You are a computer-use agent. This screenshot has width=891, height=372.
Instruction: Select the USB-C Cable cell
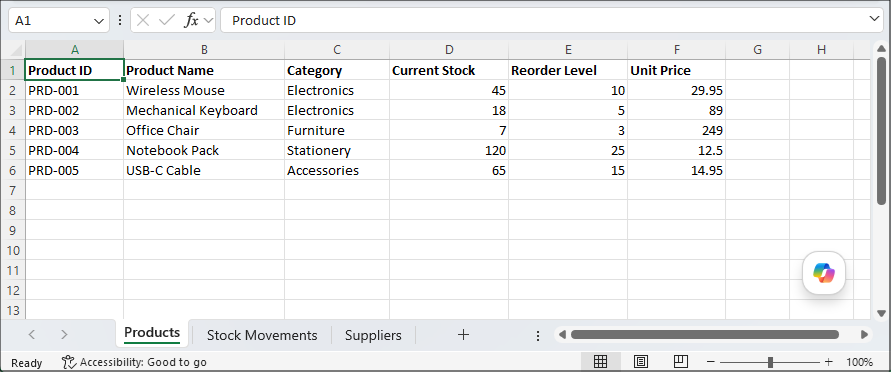[x=204, y=170]
